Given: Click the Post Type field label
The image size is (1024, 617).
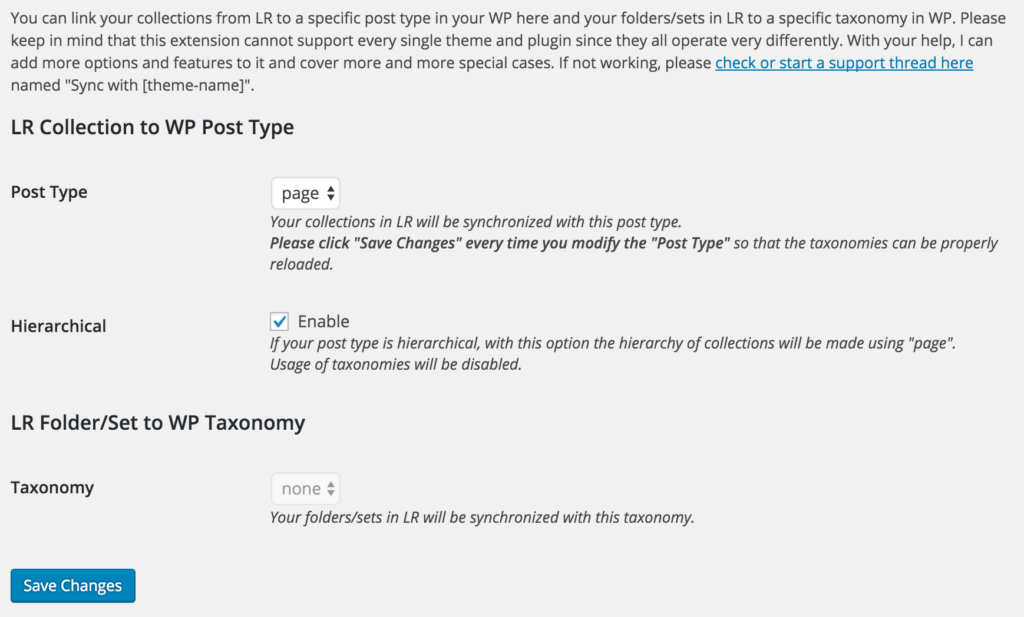Looking at the screenshot, I should (49, 192).
